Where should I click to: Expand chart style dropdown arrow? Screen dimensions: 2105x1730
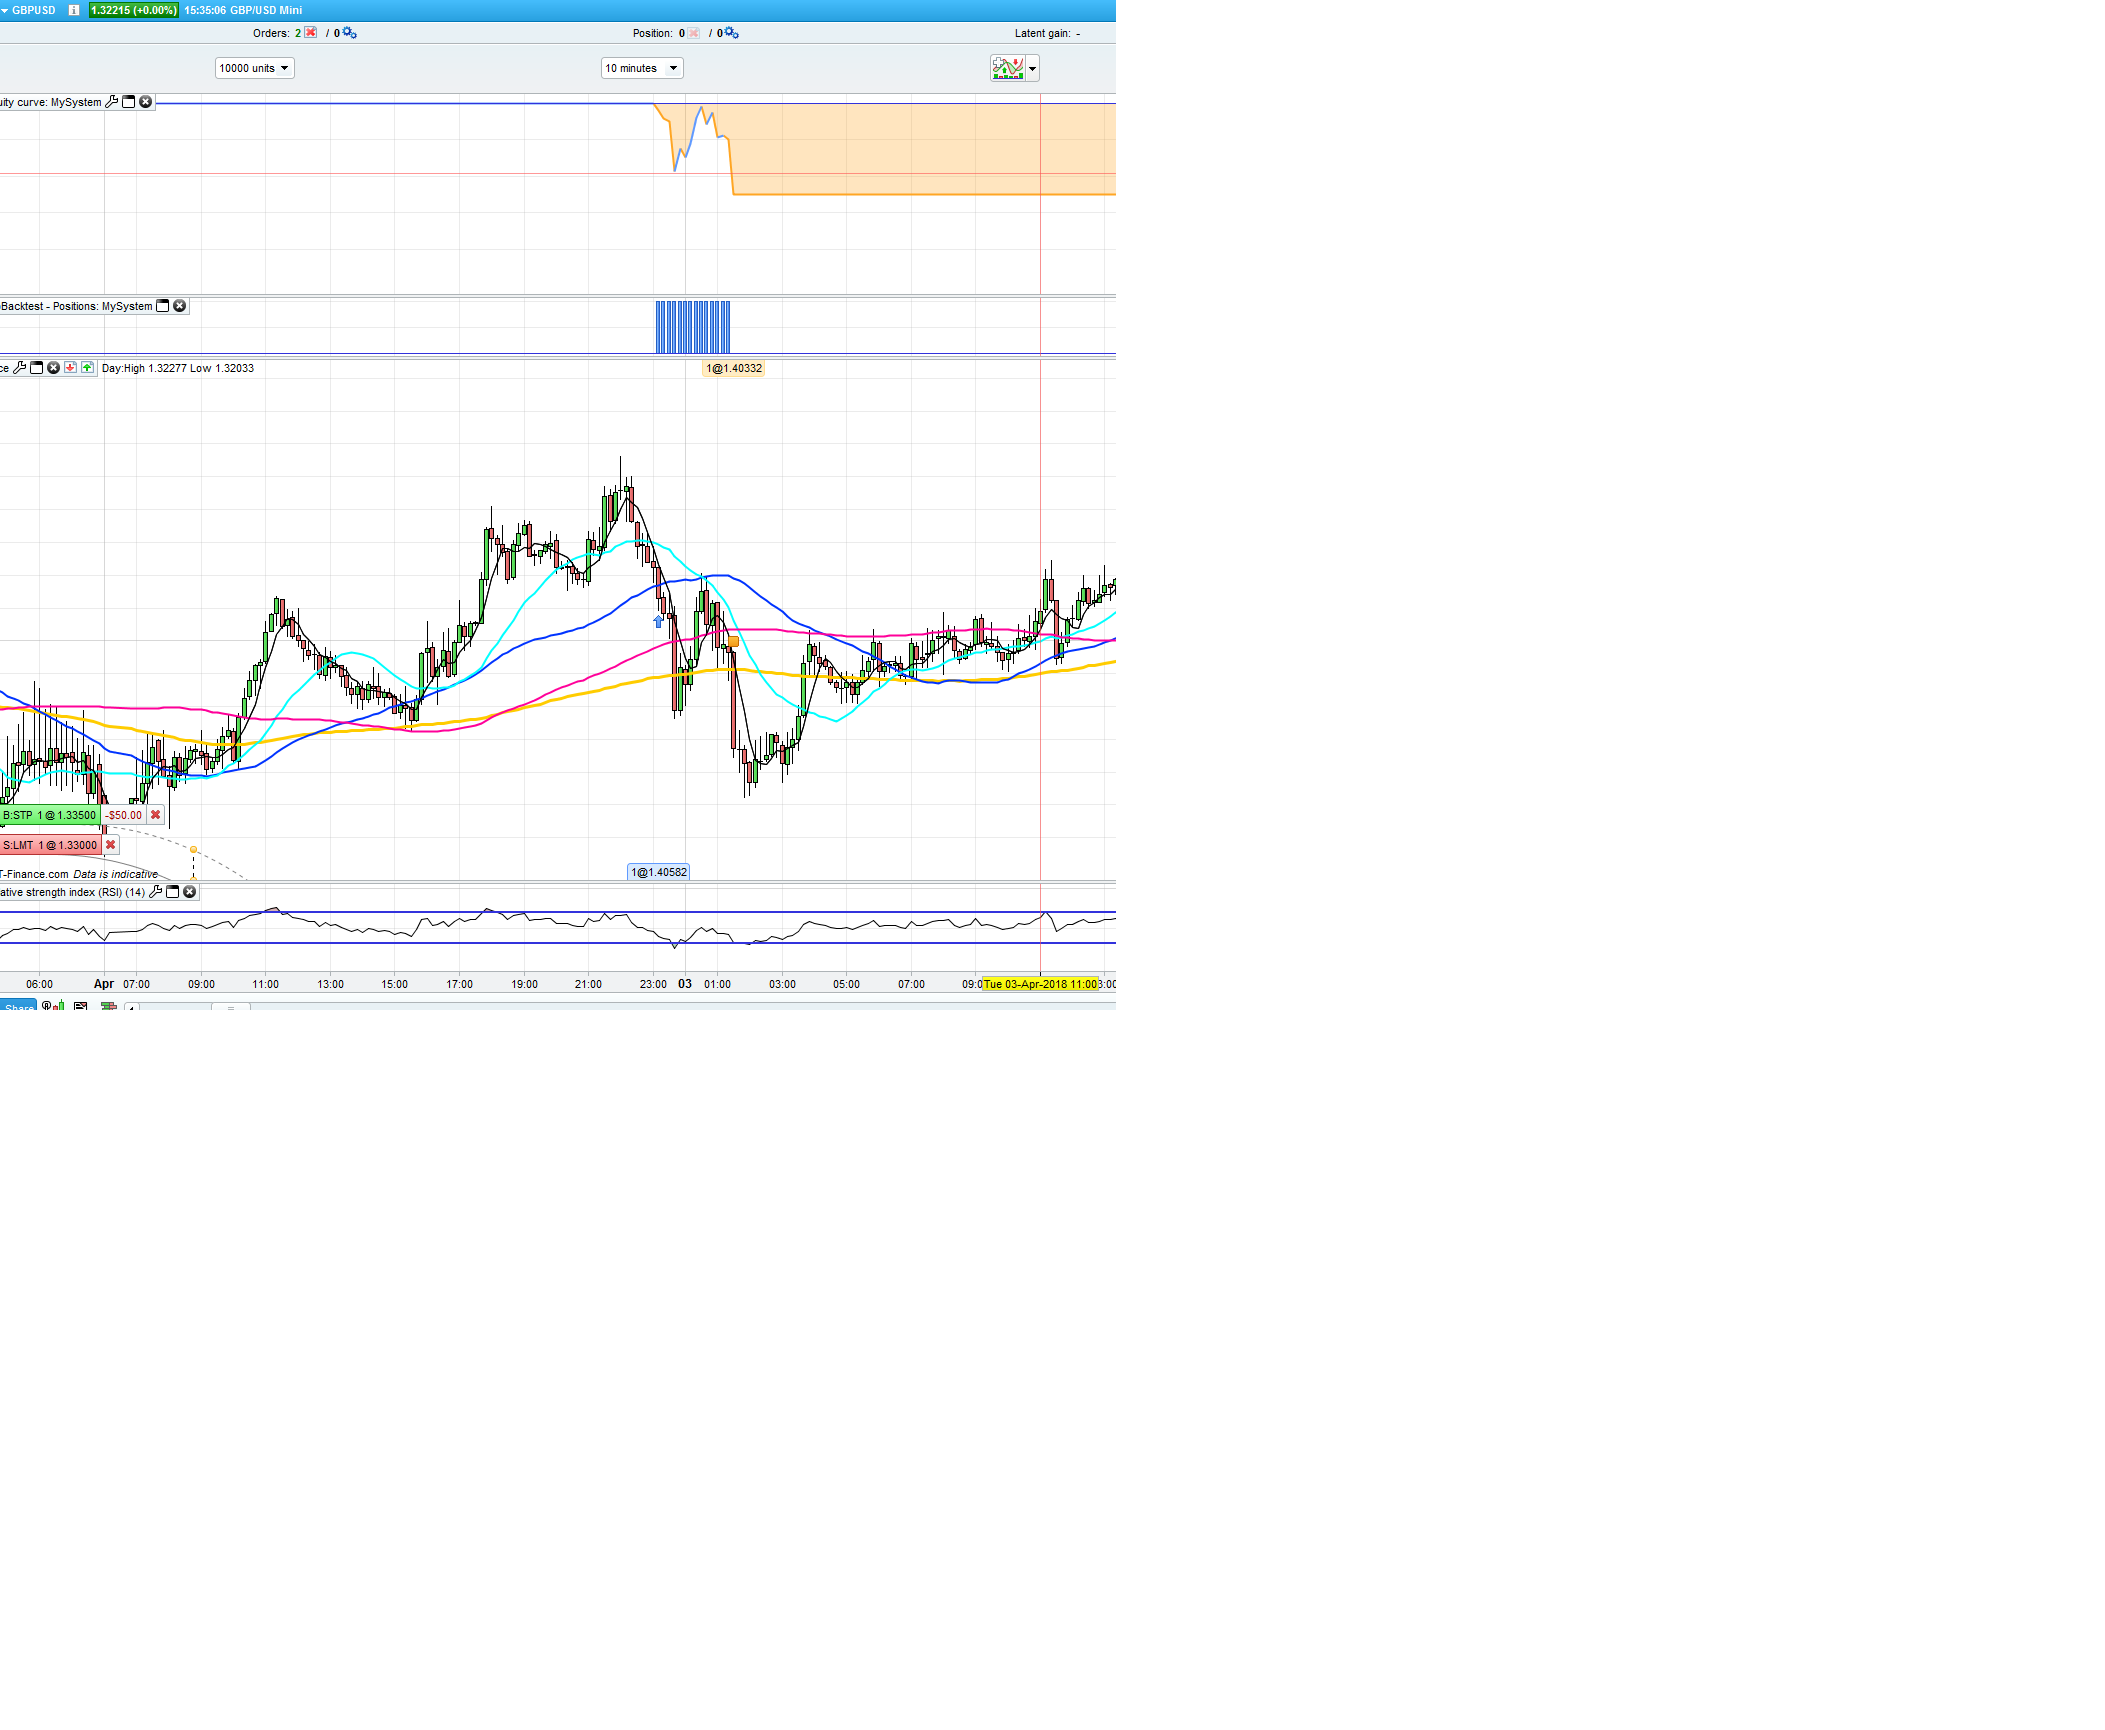[x=1032, y=69]
